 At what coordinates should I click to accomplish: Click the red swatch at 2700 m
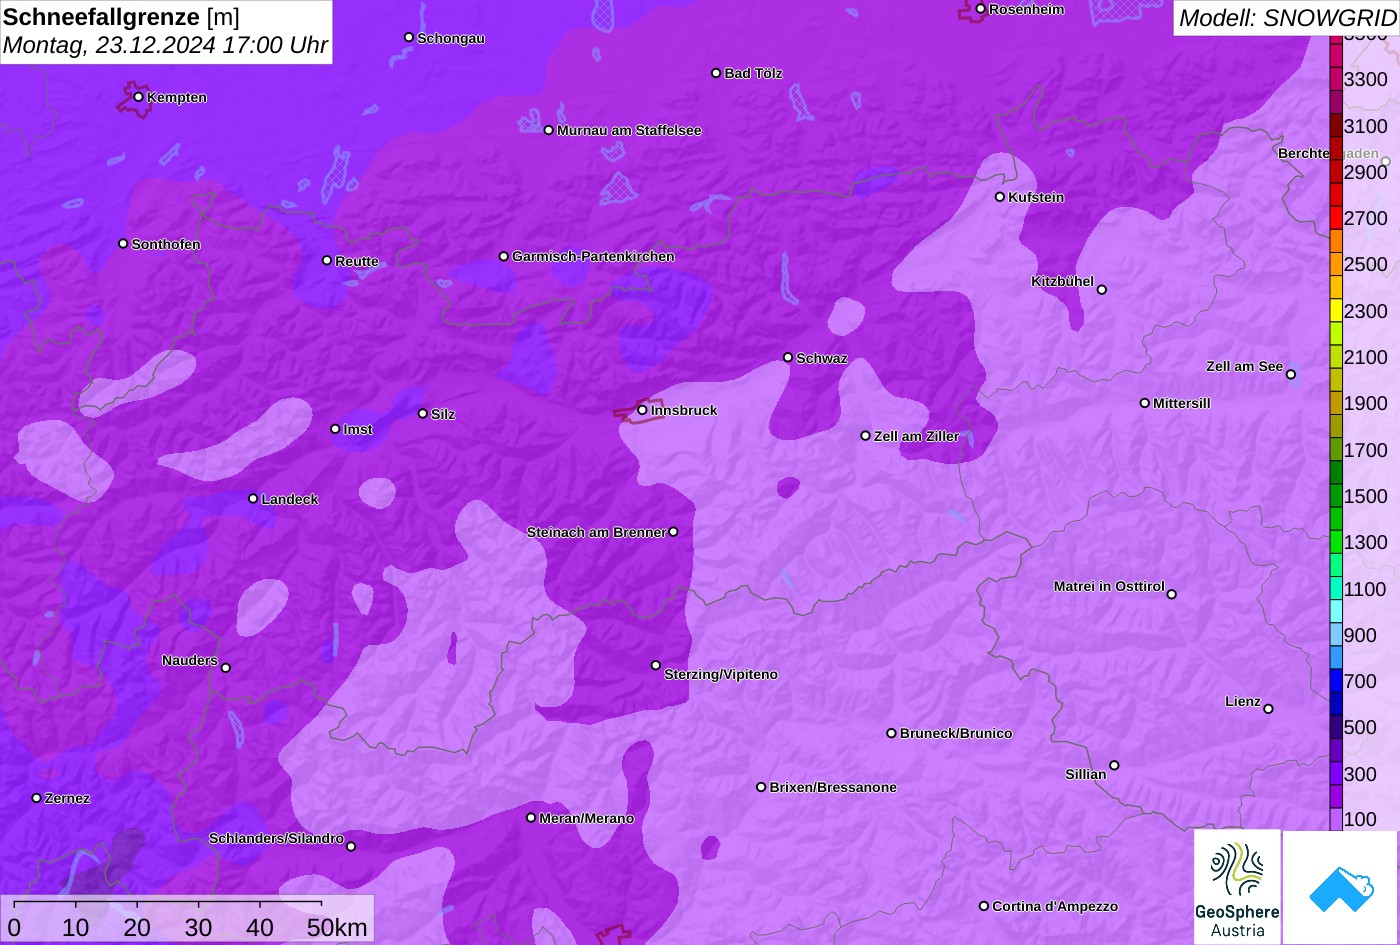click(1336, 218)
